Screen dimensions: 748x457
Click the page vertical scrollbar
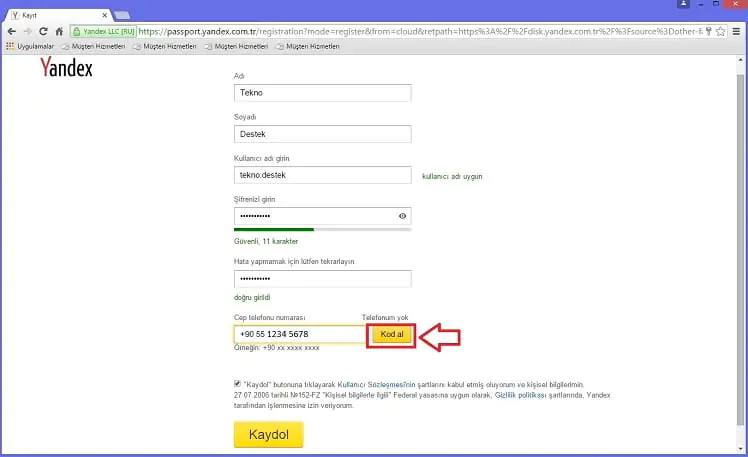coord(740,250)
